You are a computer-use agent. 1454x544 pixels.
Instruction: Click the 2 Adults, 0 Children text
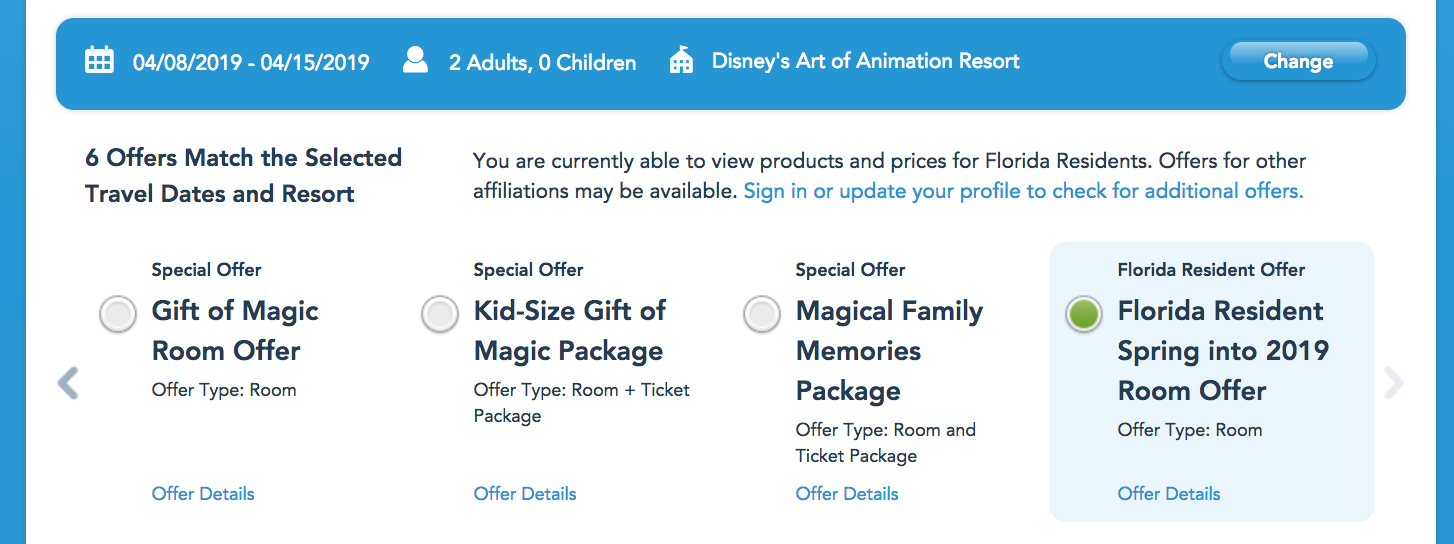[x=542, y=62]
